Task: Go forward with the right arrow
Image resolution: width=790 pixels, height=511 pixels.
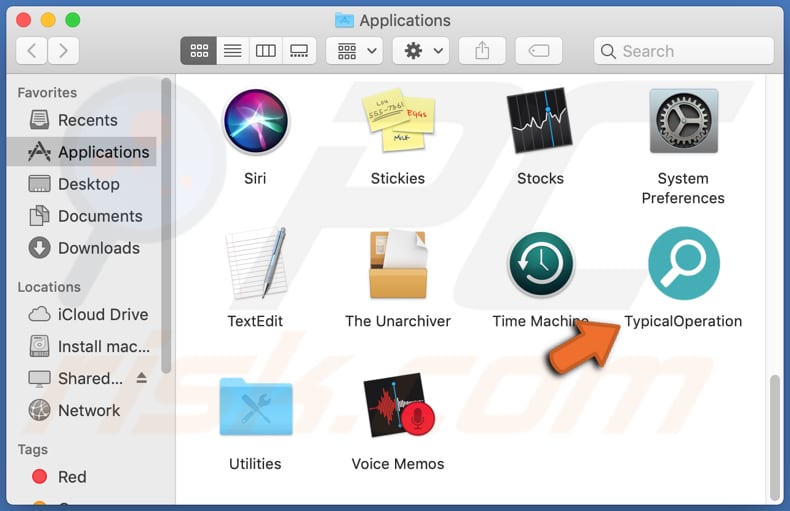Action: [63, 50]
